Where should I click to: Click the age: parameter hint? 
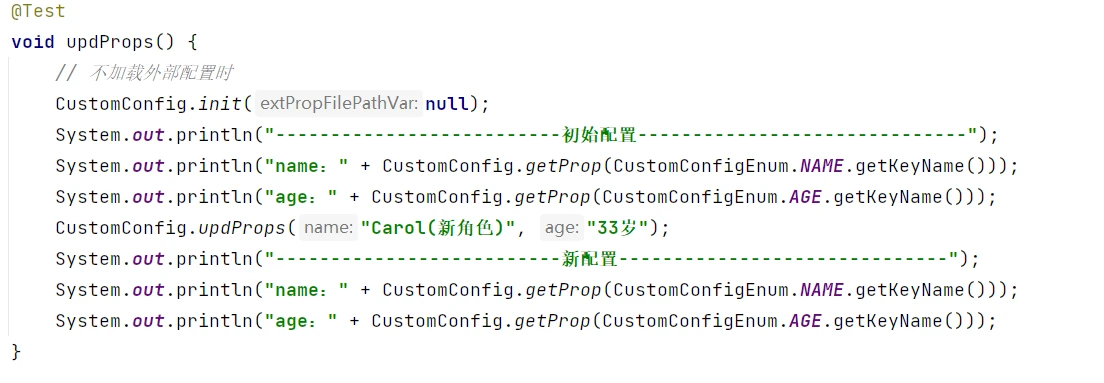tap(563, 228)
